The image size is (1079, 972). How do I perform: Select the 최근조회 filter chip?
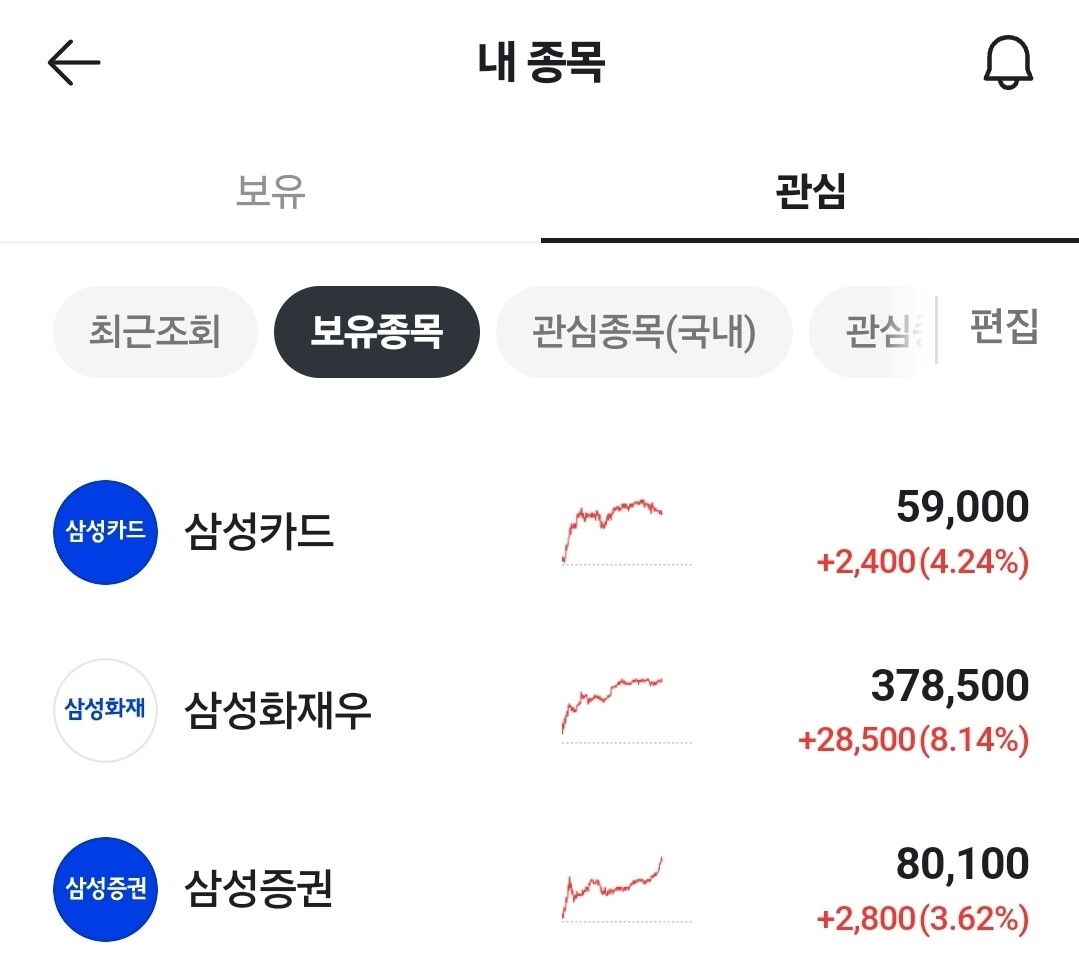(x=156, y=332)
